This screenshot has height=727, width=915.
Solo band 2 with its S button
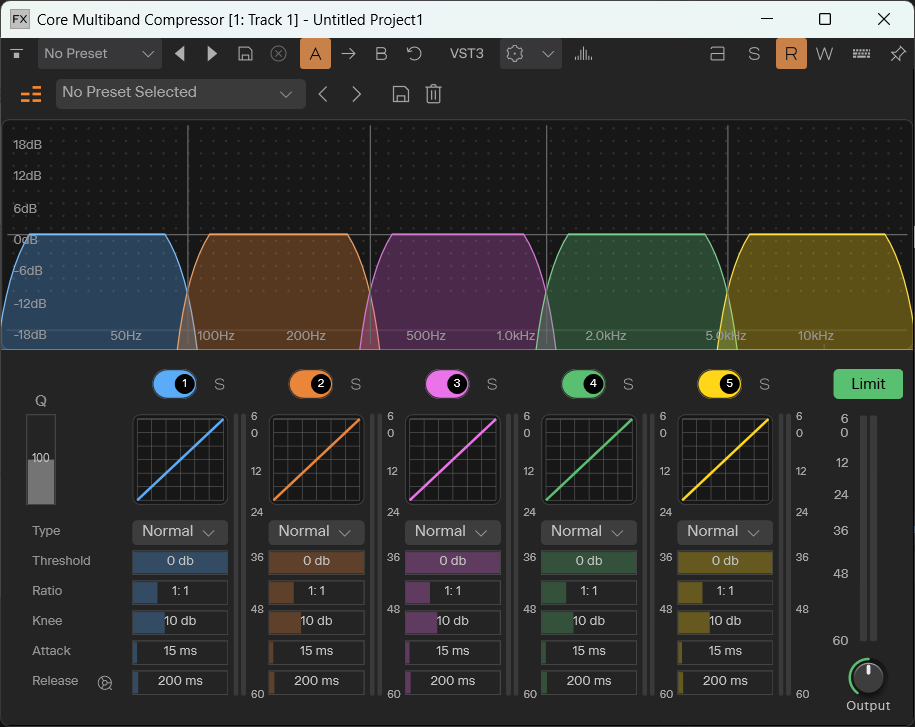pyautogui.click(x=355, y=384)
